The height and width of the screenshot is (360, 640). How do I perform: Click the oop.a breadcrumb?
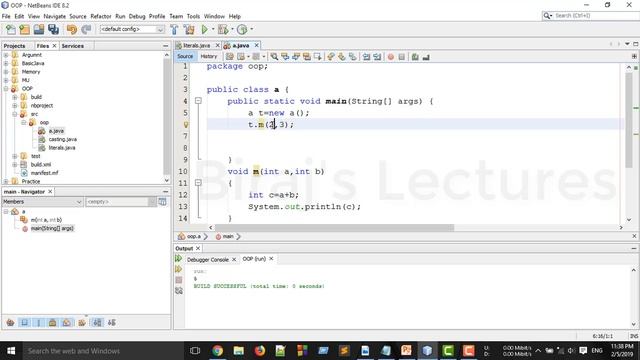[193, 236]
